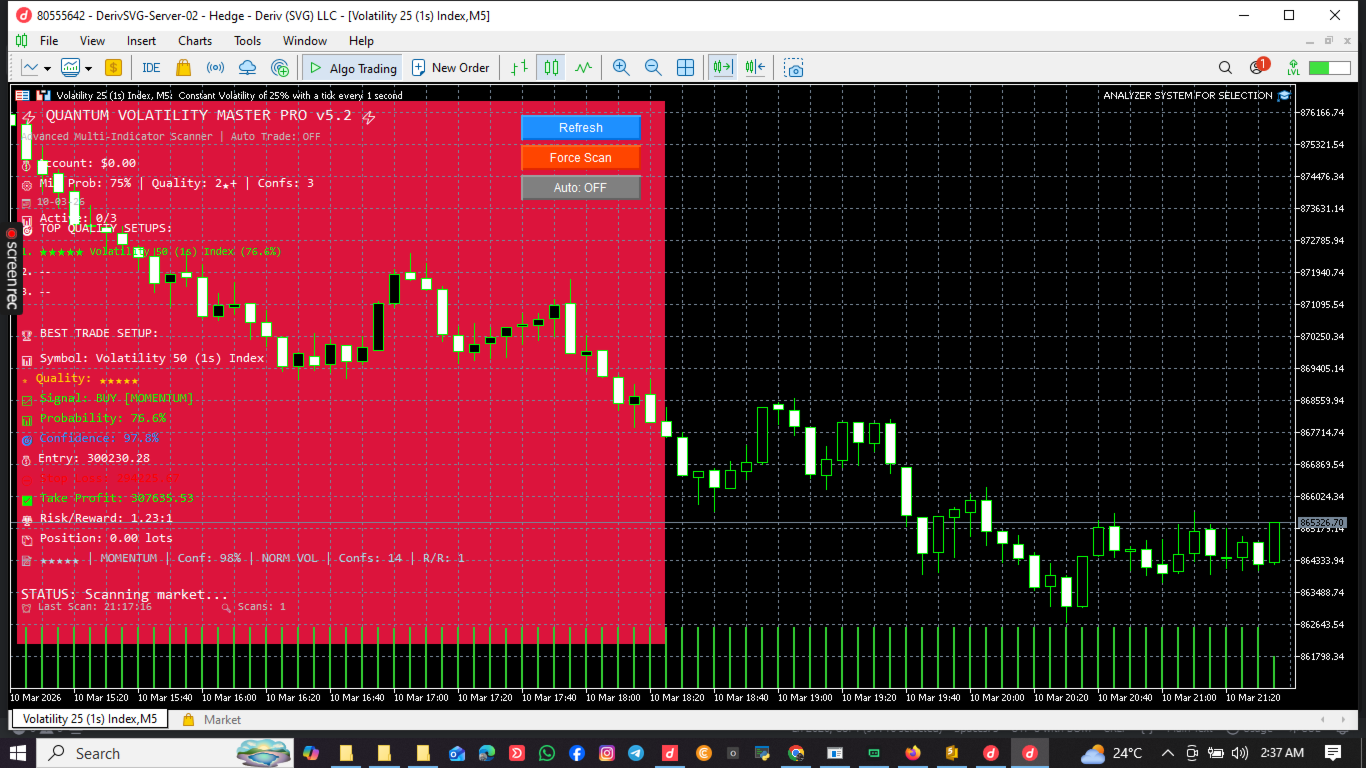Open the Insert menu
This screenshot has height=768, width=1366.
click(x=141, y=41)
